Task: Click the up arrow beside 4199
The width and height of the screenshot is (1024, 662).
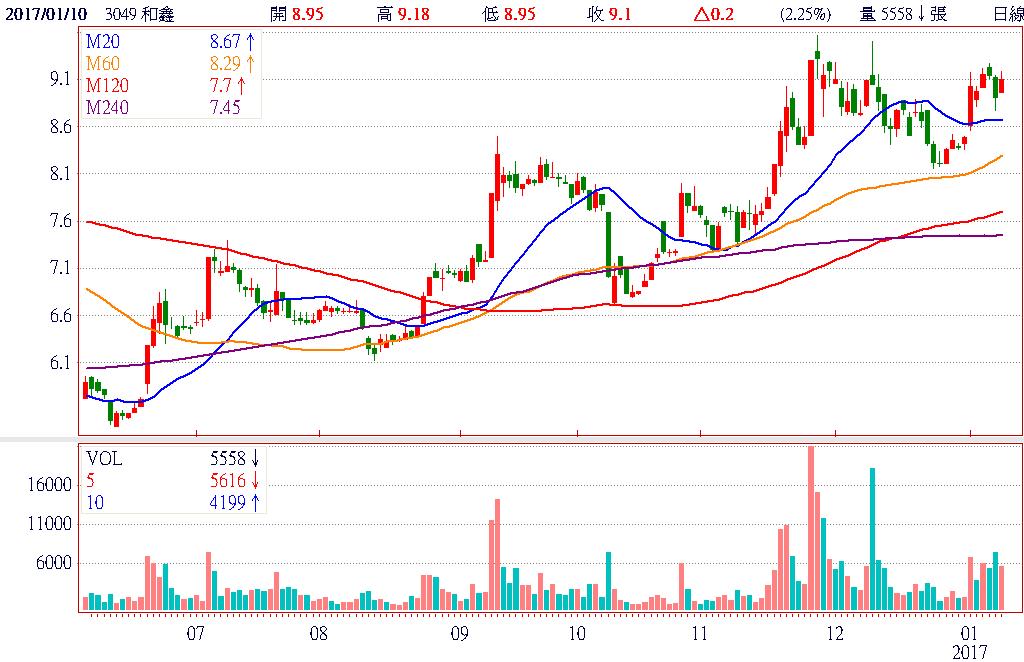Action: [255, 502]
